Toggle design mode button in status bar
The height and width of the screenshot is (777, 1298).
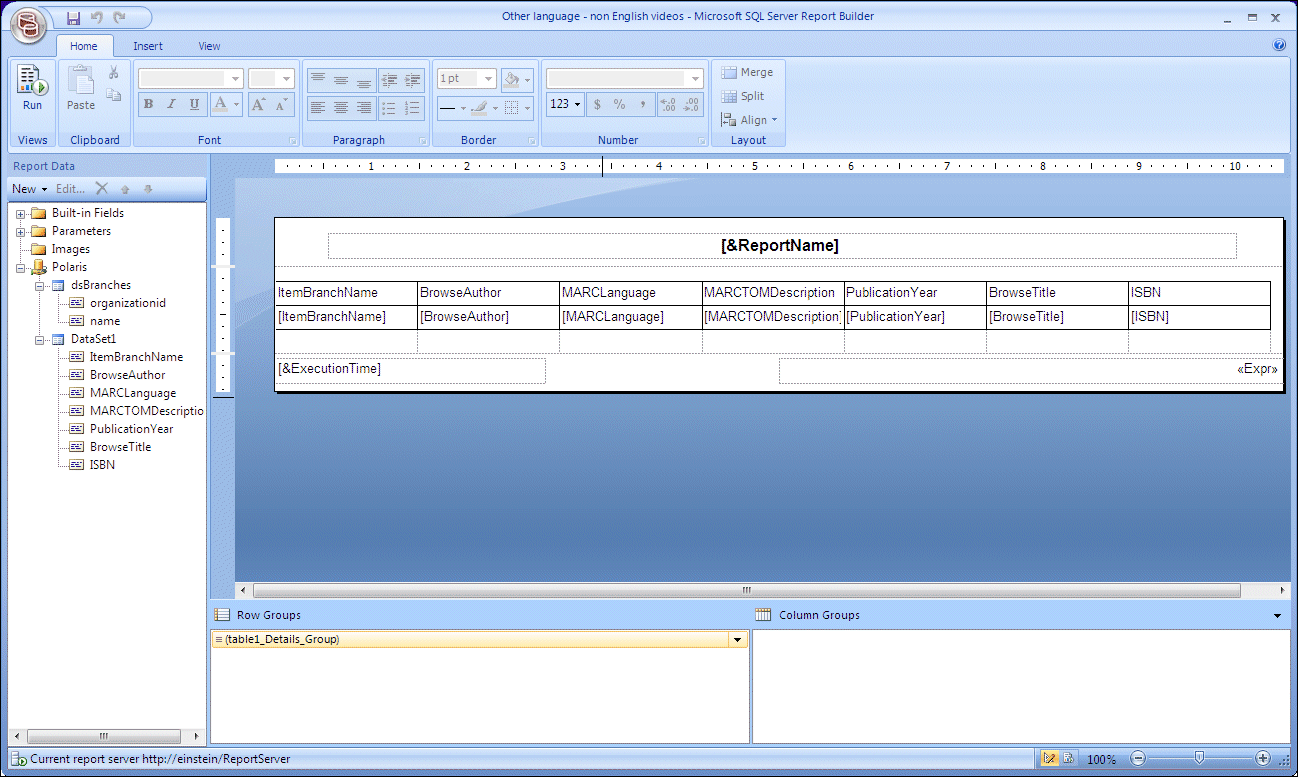pyautogui.click(x=1049, y=759)
